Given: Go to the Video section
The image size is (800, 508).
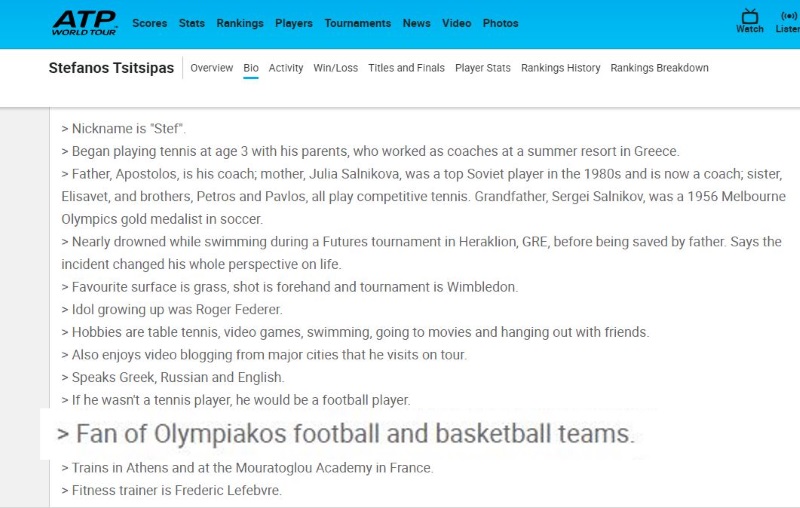Looking at the screenshot, I should 457,23.
